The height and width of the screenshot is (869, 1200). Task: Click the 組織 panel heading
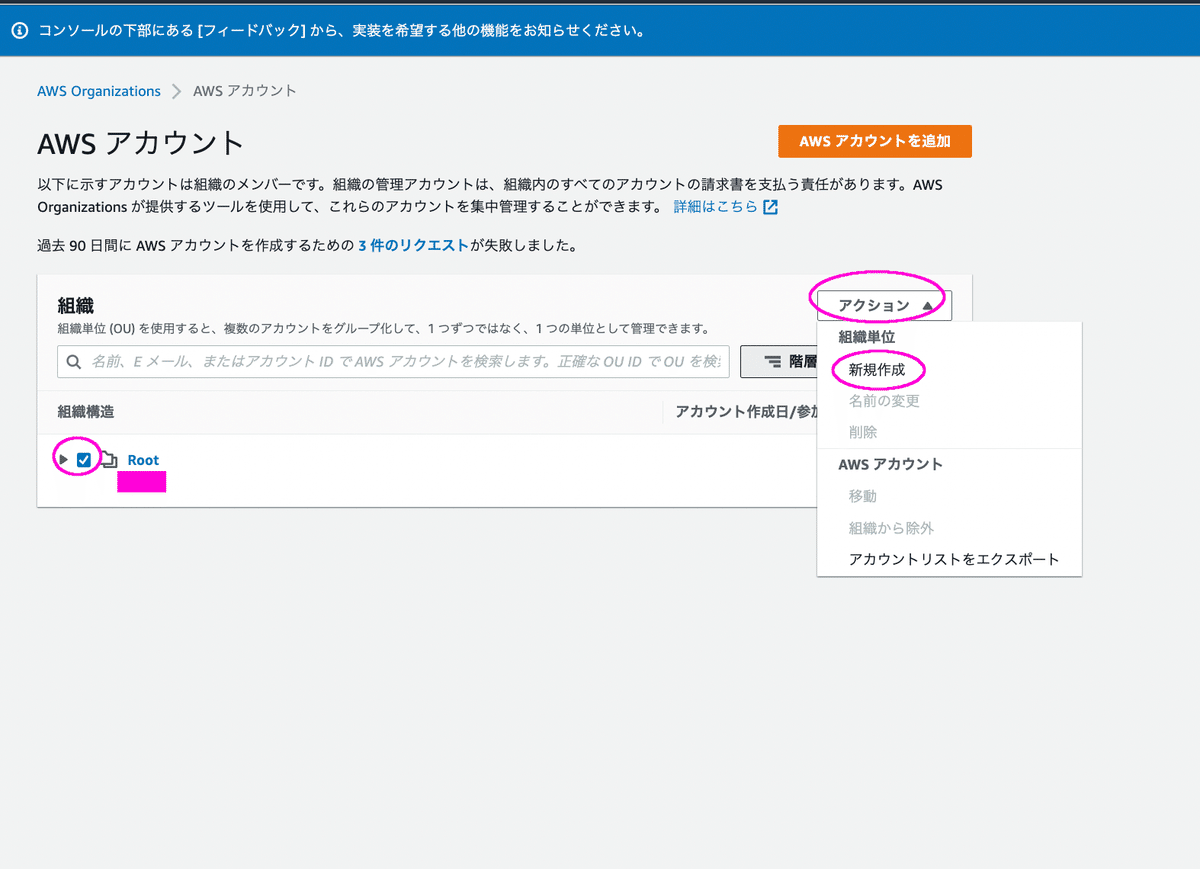(76, 306)
